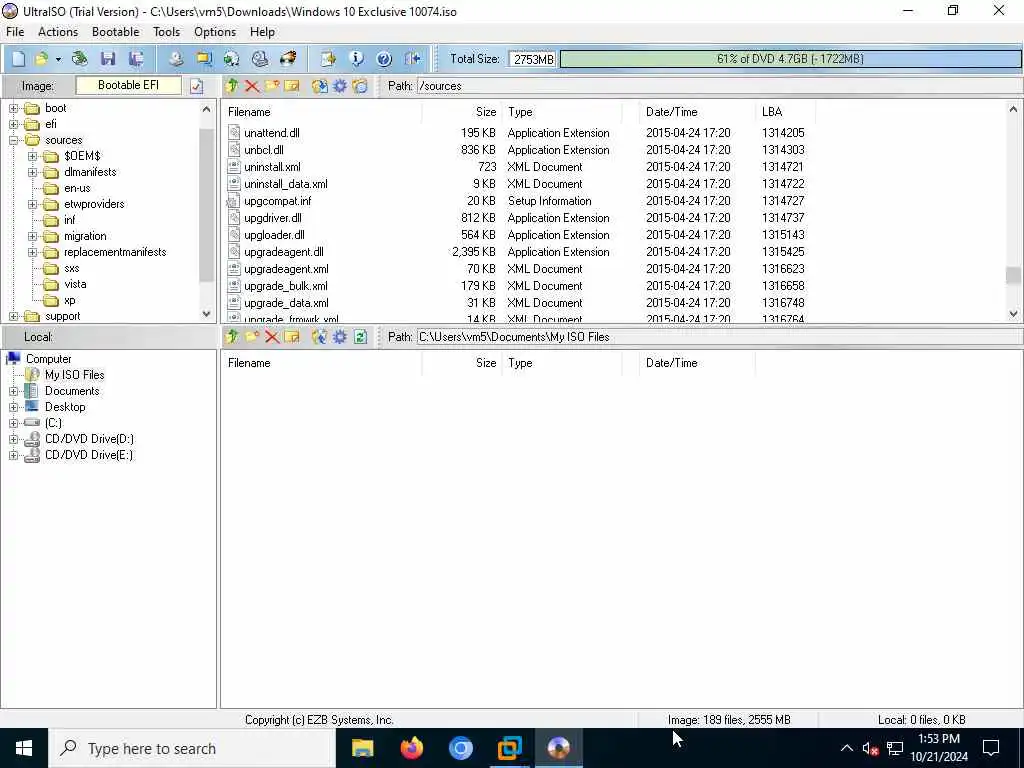Screen dimensions: 1024x768
Task: Click the Burn CD/DVD Image icon
Action: pyautogui.click(x=288, y=59)
